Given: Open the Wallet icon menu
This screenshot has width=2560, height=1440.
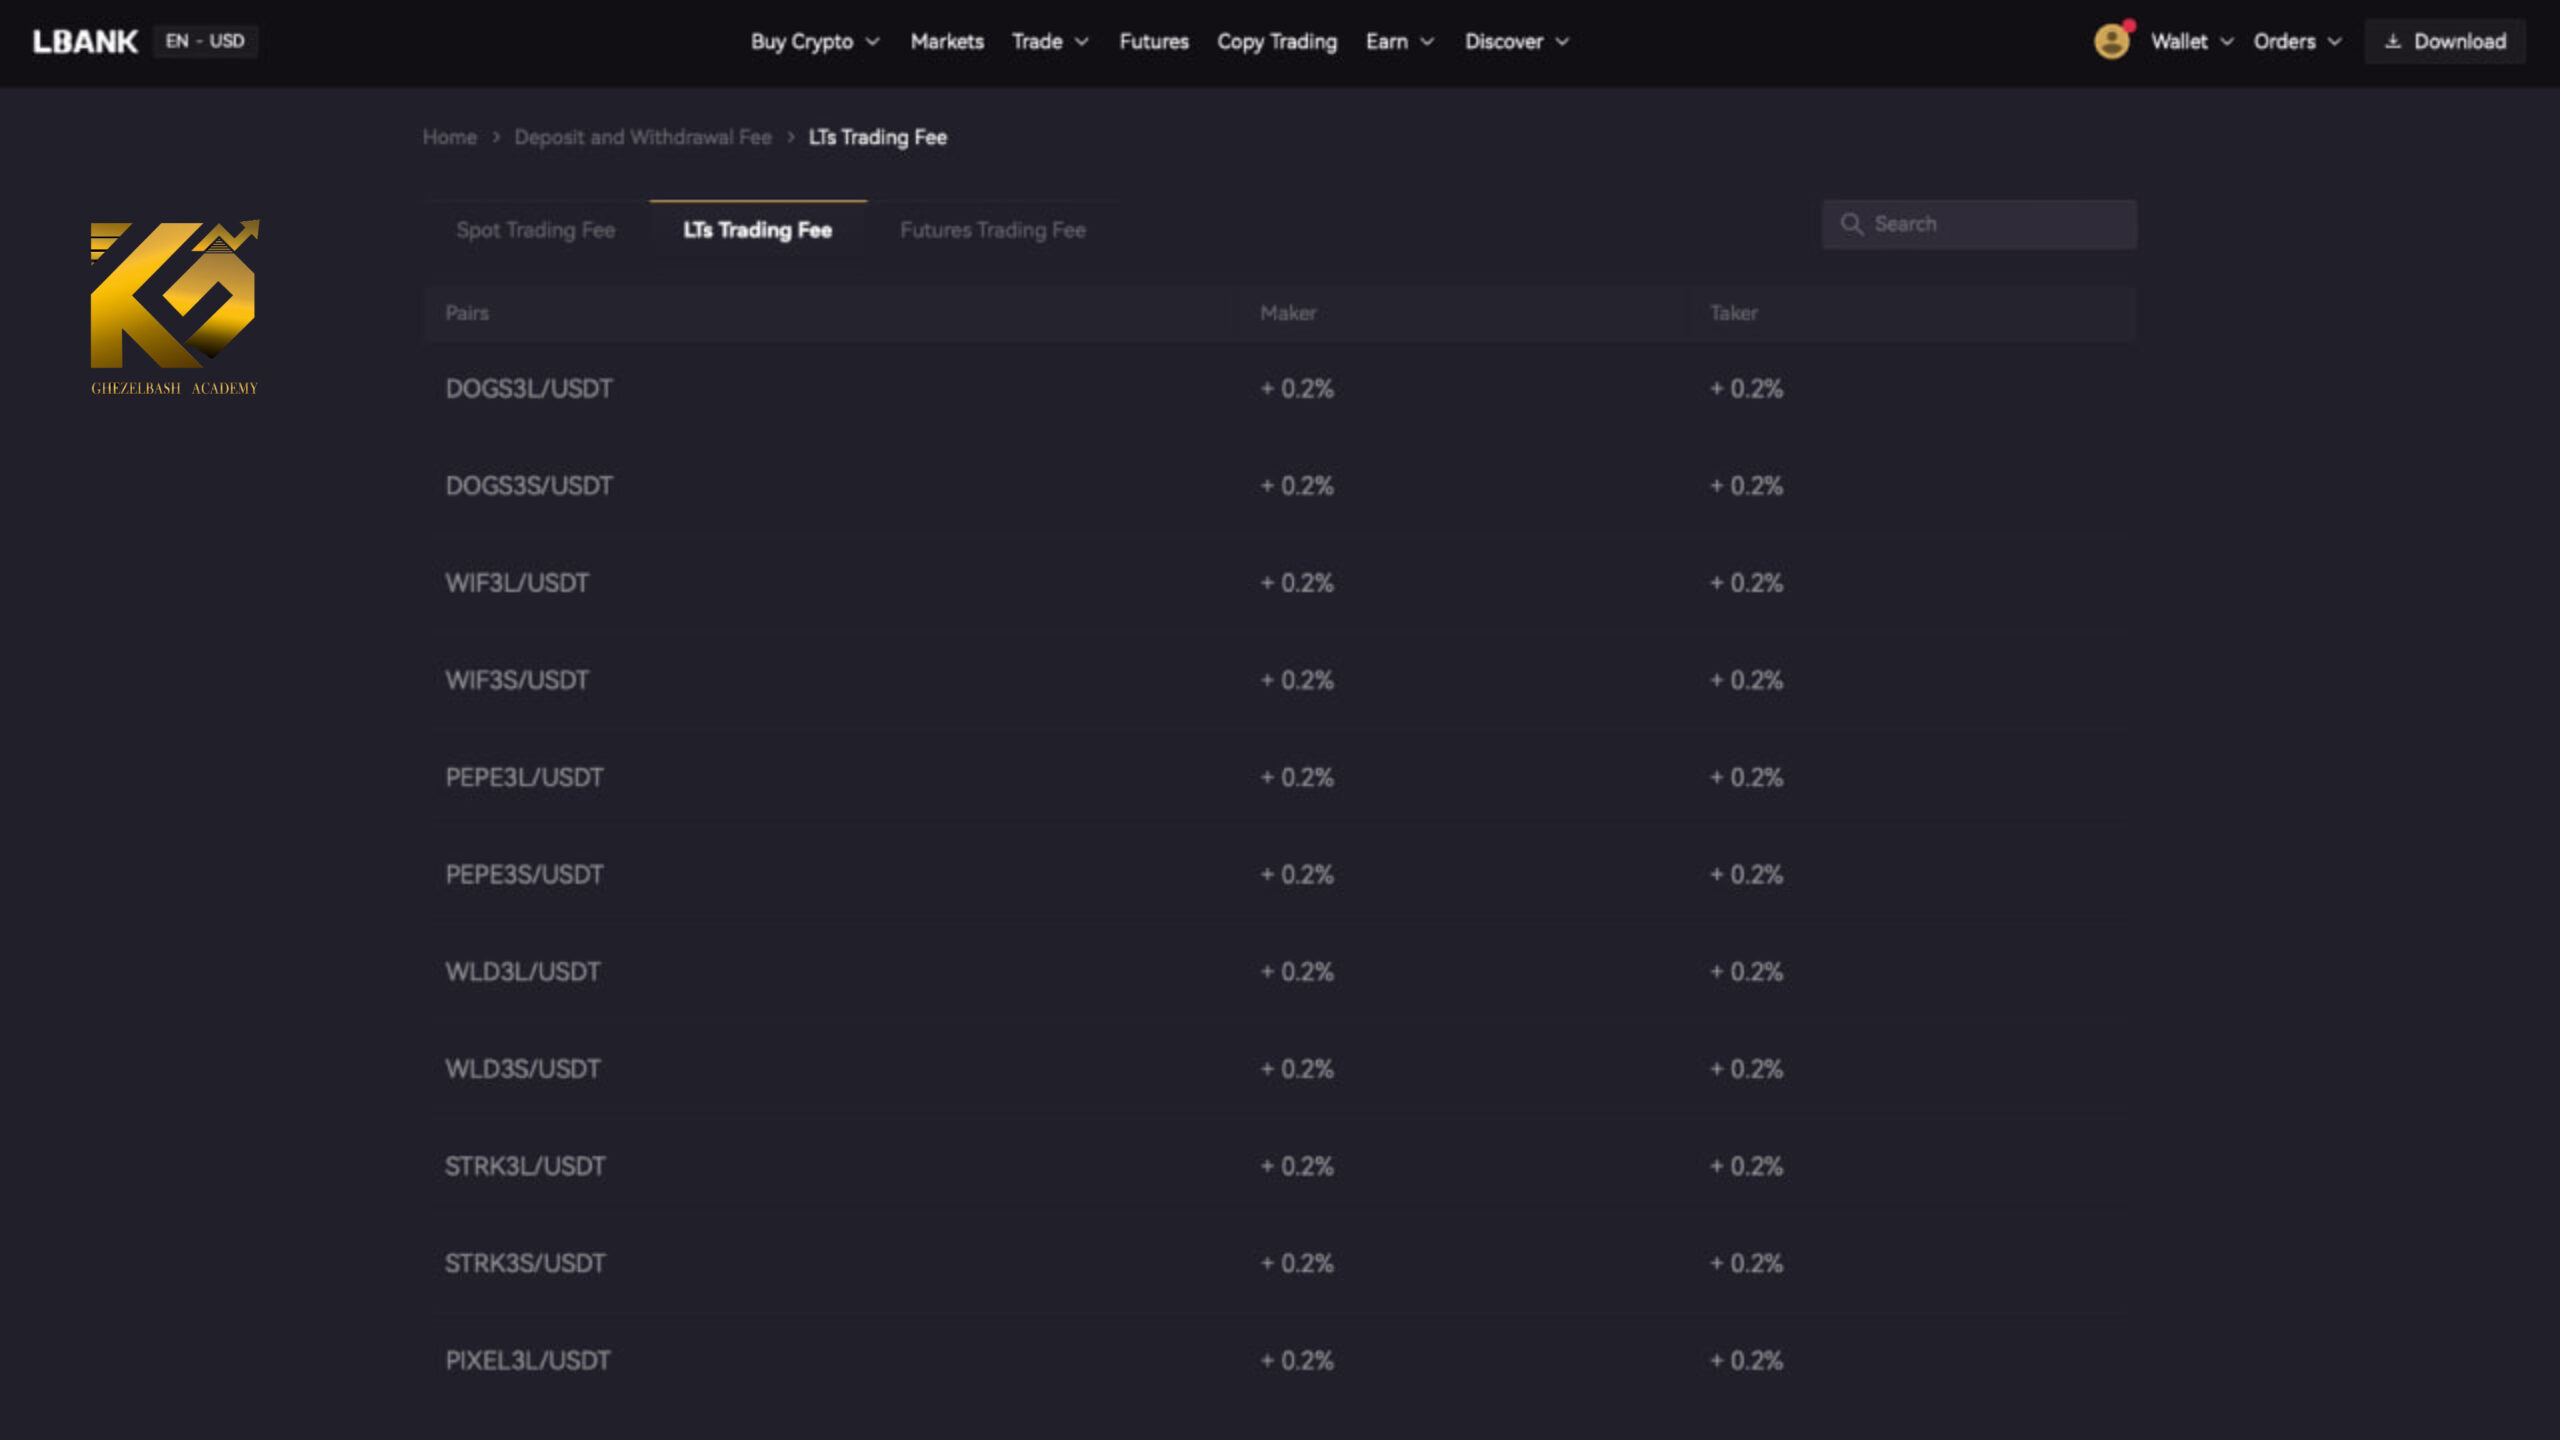Looking at the screenshot, I should [x=2189, y=40].
